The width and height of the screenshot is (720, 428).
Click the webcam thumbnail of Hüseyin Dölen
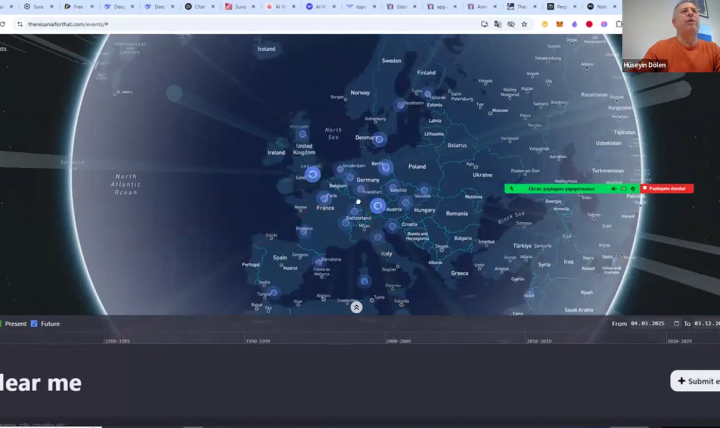(x=670, y=36)
